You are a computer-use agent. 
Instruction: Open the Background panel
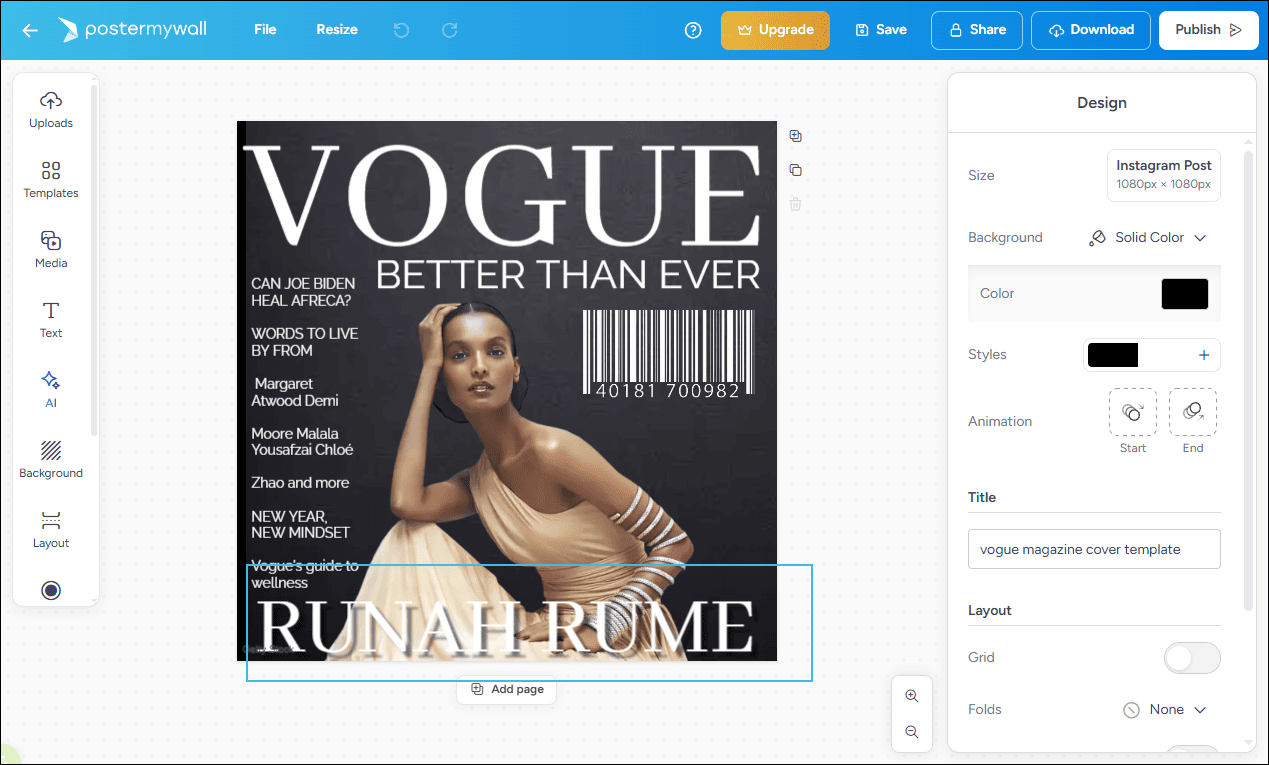click(51, 458)
